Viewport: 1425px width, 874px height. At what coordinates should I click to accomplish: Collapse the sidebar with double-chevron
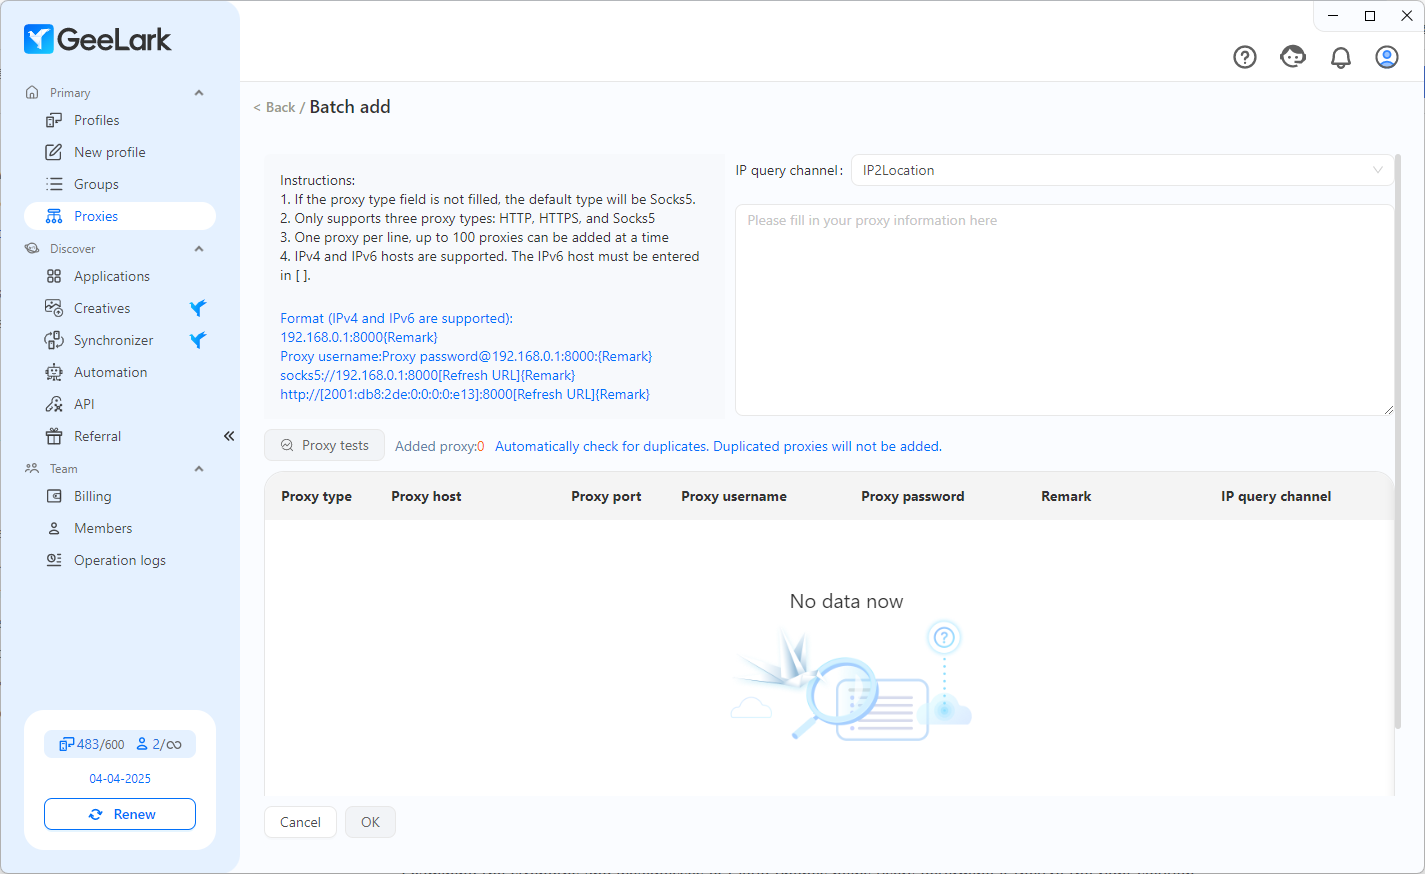coord(229,436)
